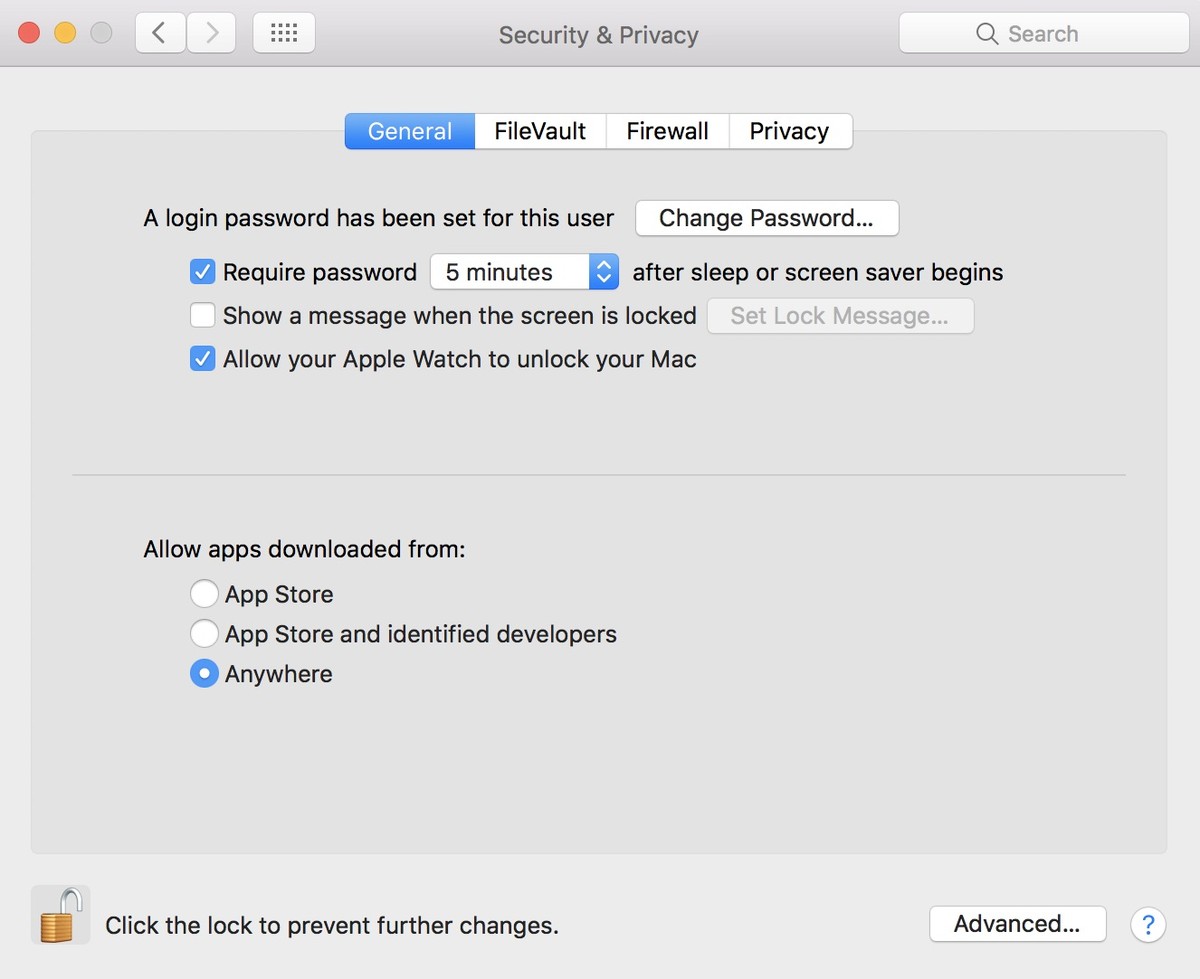Choose App Store and identified developers
The height and width of the screenshot is (979, 1200).
(204, 634)
